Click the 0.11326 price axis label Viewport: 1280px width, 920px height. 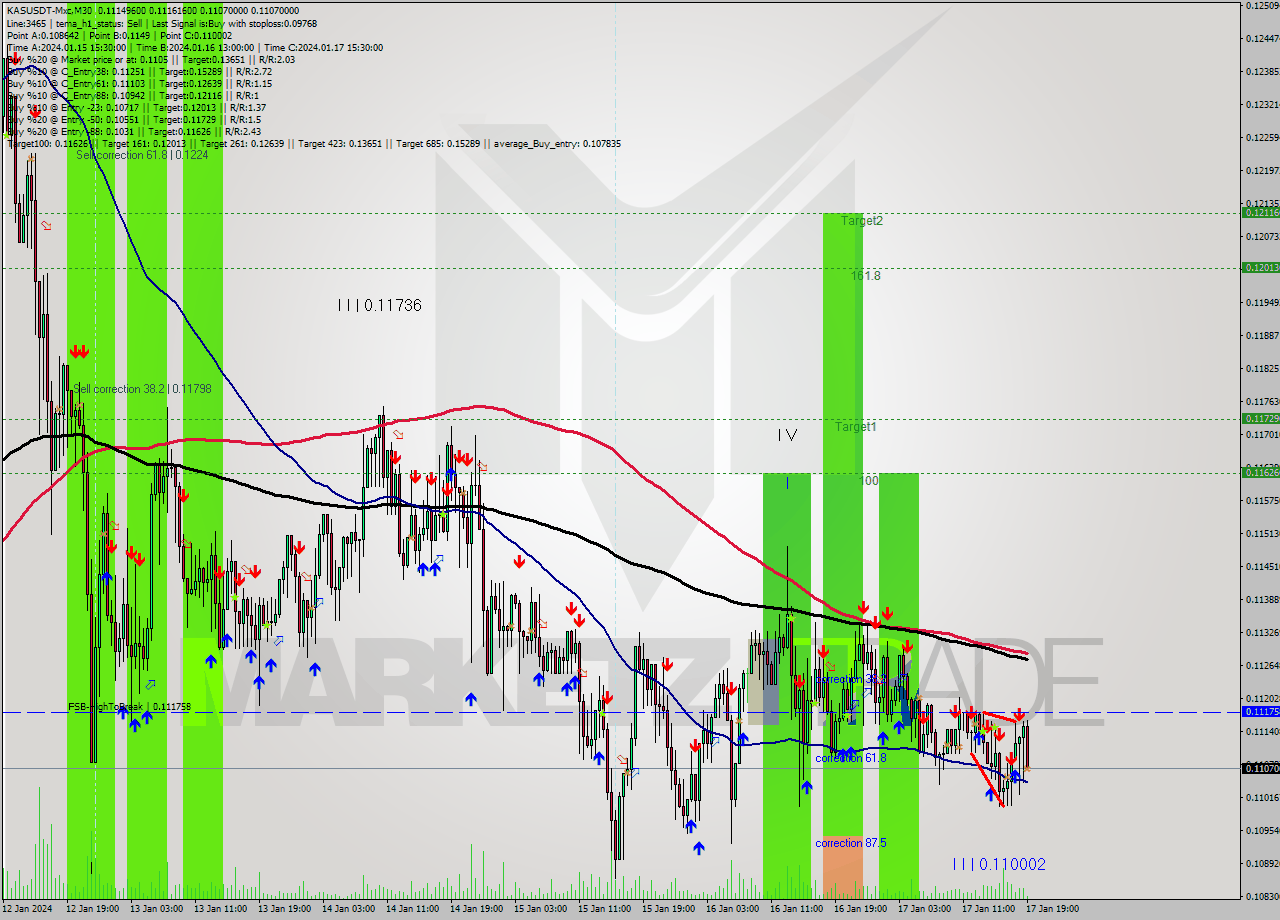[1262, 632]
